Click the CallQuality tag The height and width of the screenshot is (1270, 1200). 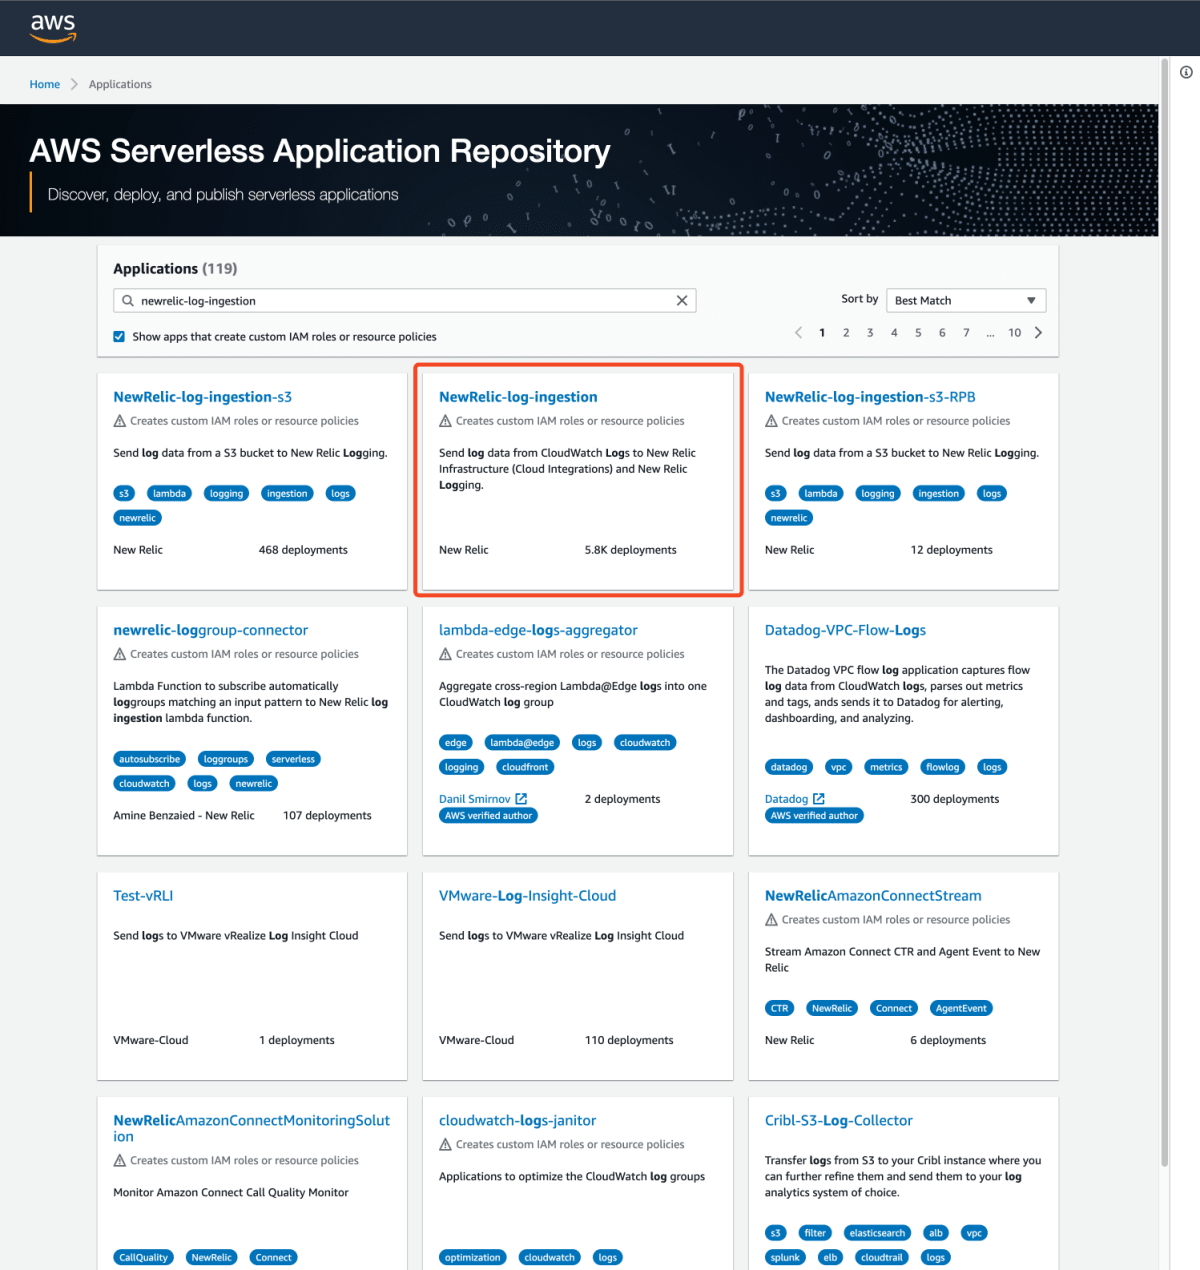point(144,1257)
